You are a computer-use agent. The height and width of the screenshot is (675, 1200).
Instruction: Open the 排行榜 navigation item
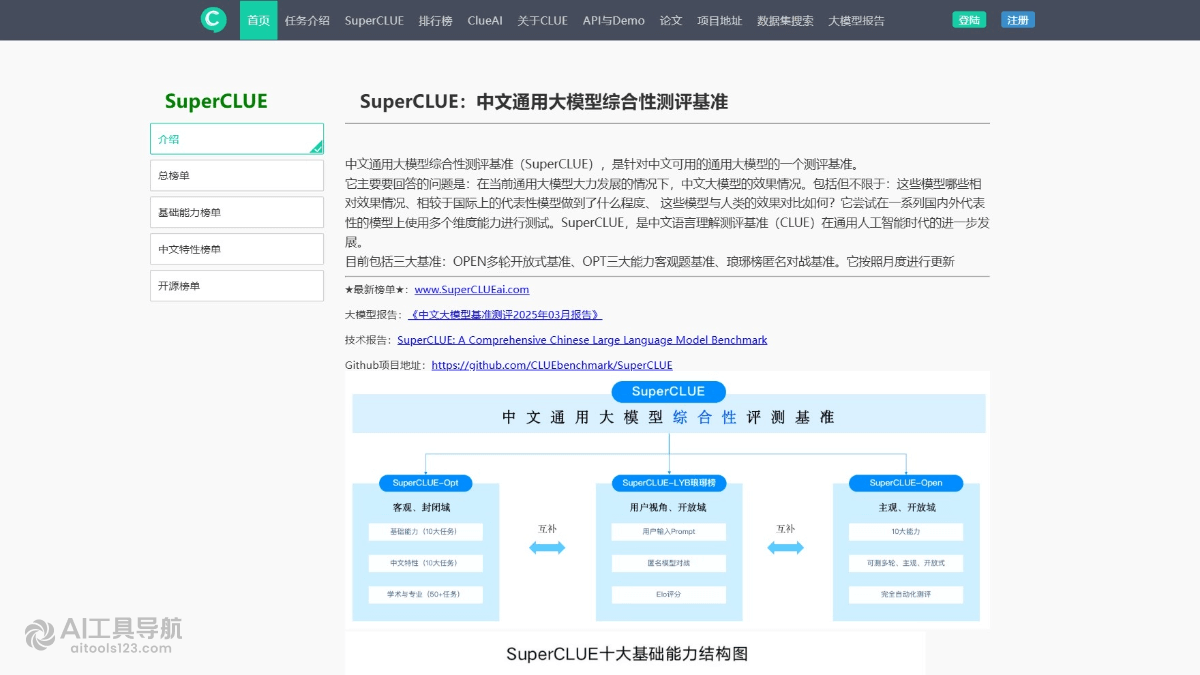(435, 20)
